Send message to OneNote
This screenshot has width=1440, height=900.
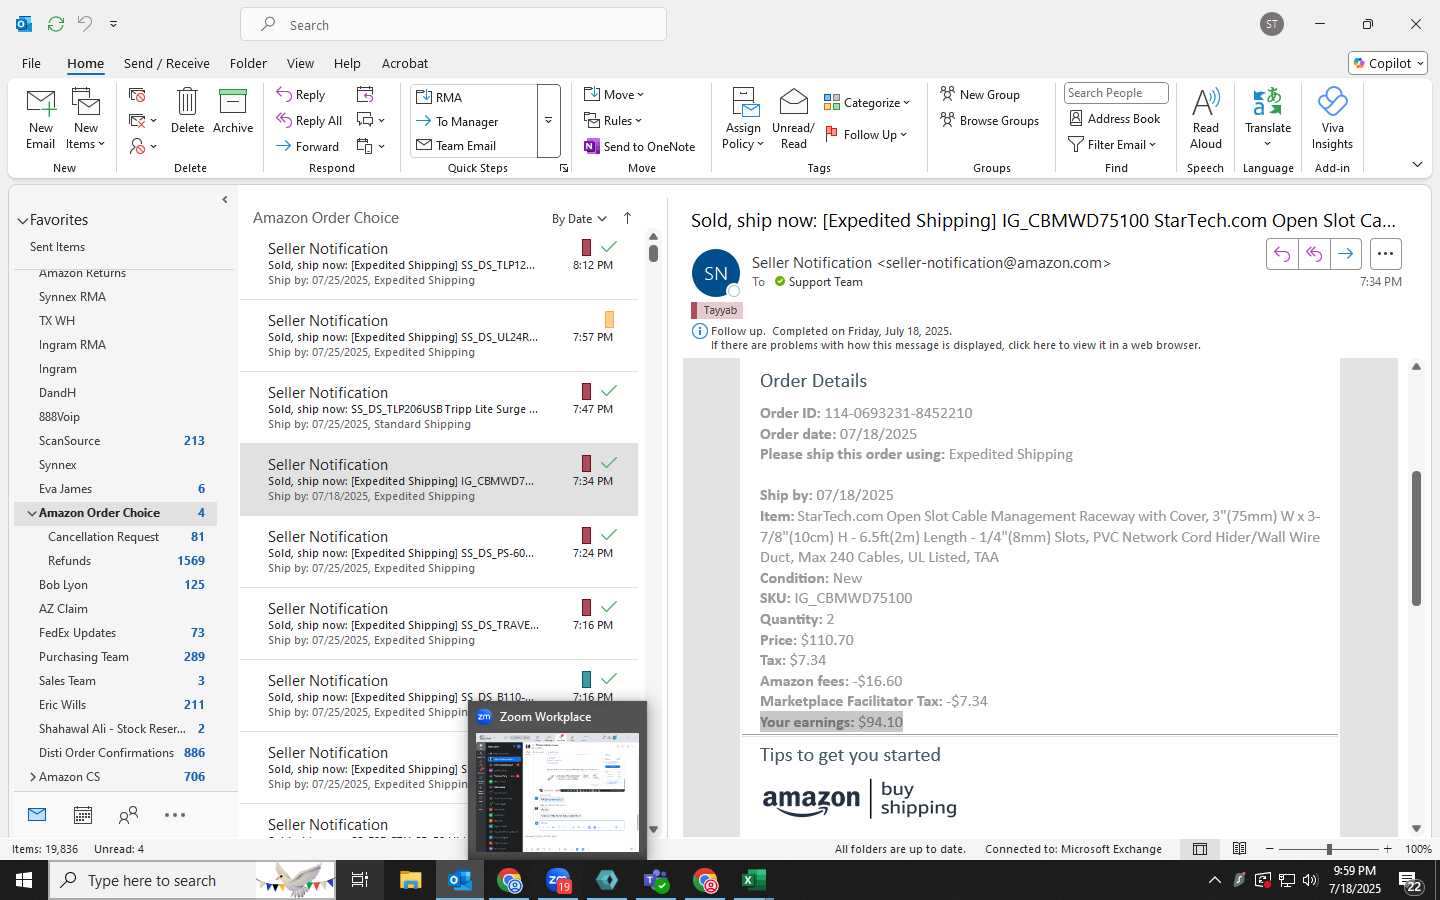(x=639, y=146)
